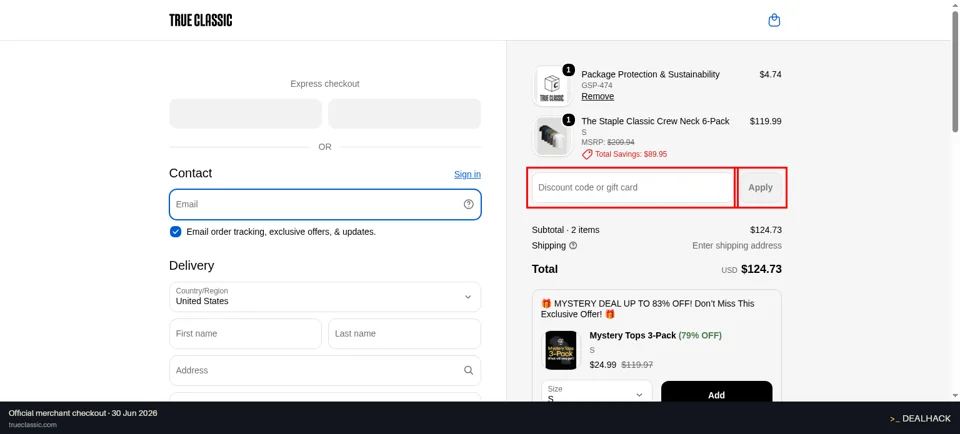Click the Shipping info question mark icon
This screenshot has width=960, height=434.
coord(573,245)
